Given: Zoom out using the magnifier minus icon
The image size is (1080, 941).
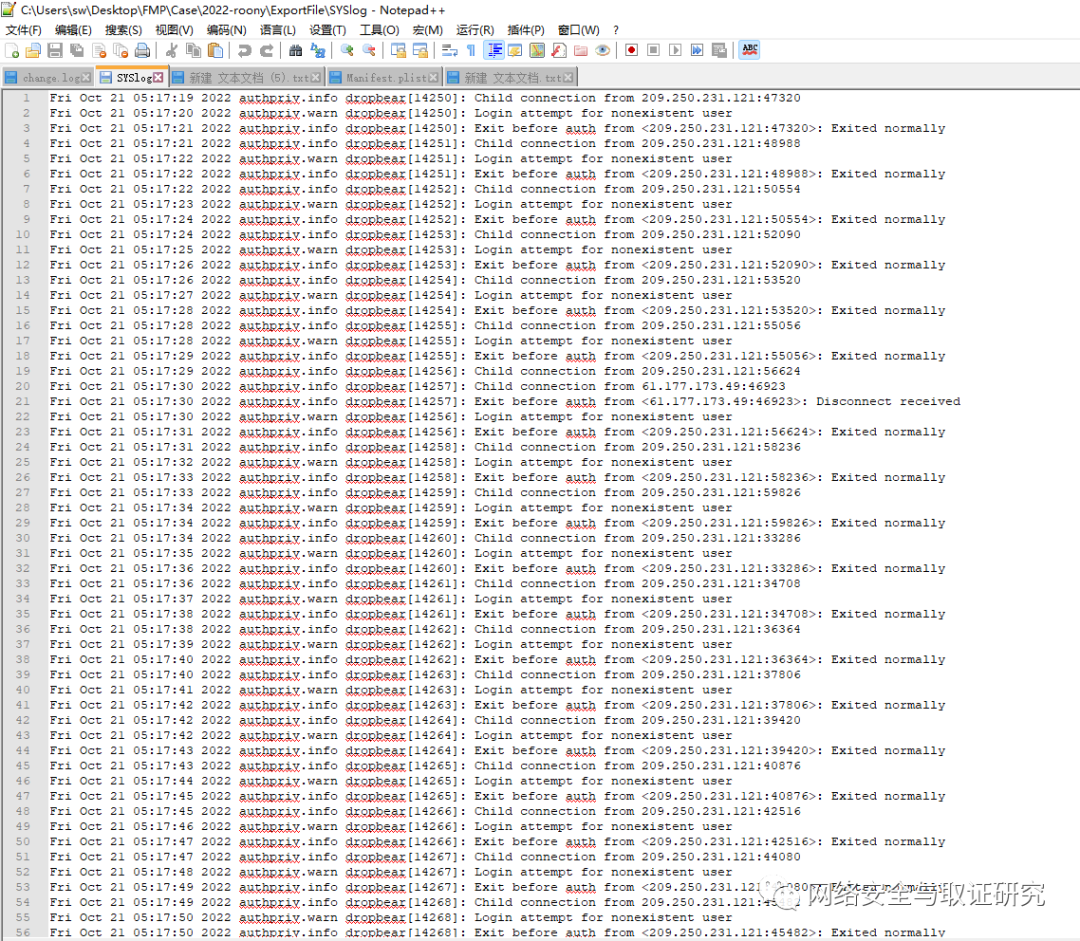Looking at the screenshot, I should coord(369,50).
